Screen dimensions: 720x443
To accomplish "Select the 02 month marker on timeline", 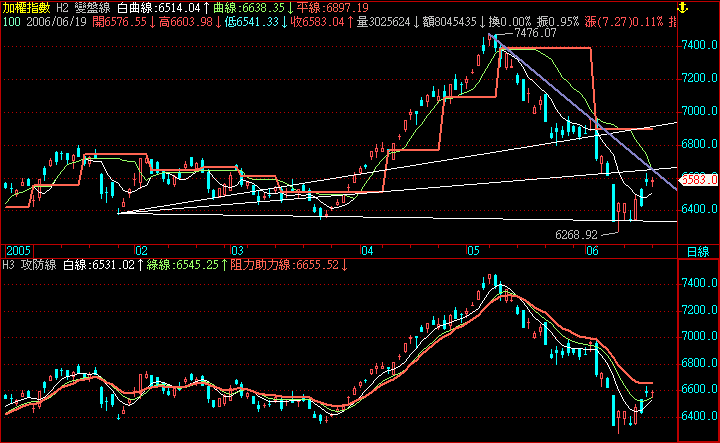I will (x=141, y=251).
